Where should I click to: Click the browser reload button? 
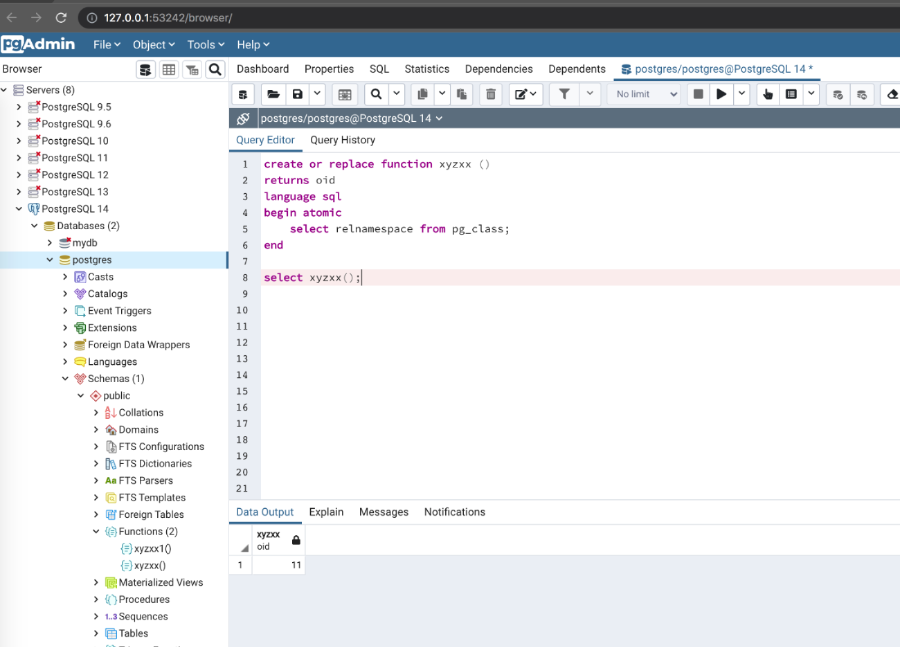click(63, 16)
